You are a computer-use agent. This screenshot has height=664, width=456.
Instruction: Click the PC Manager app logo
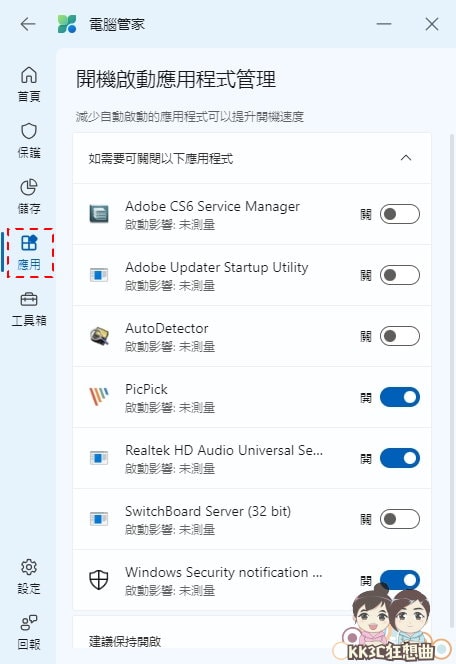tap(67, 24)
